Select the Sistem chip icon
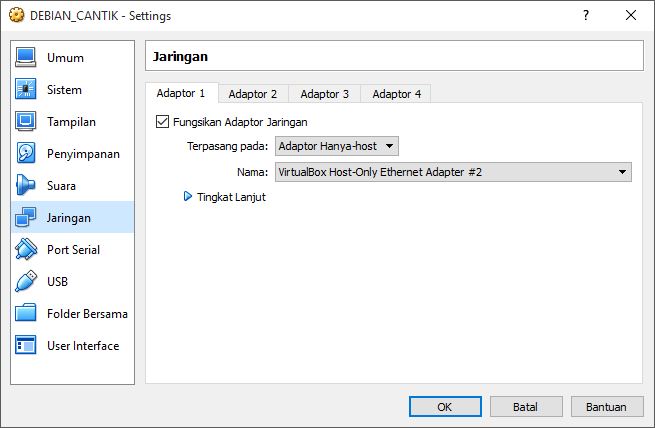 25,89
